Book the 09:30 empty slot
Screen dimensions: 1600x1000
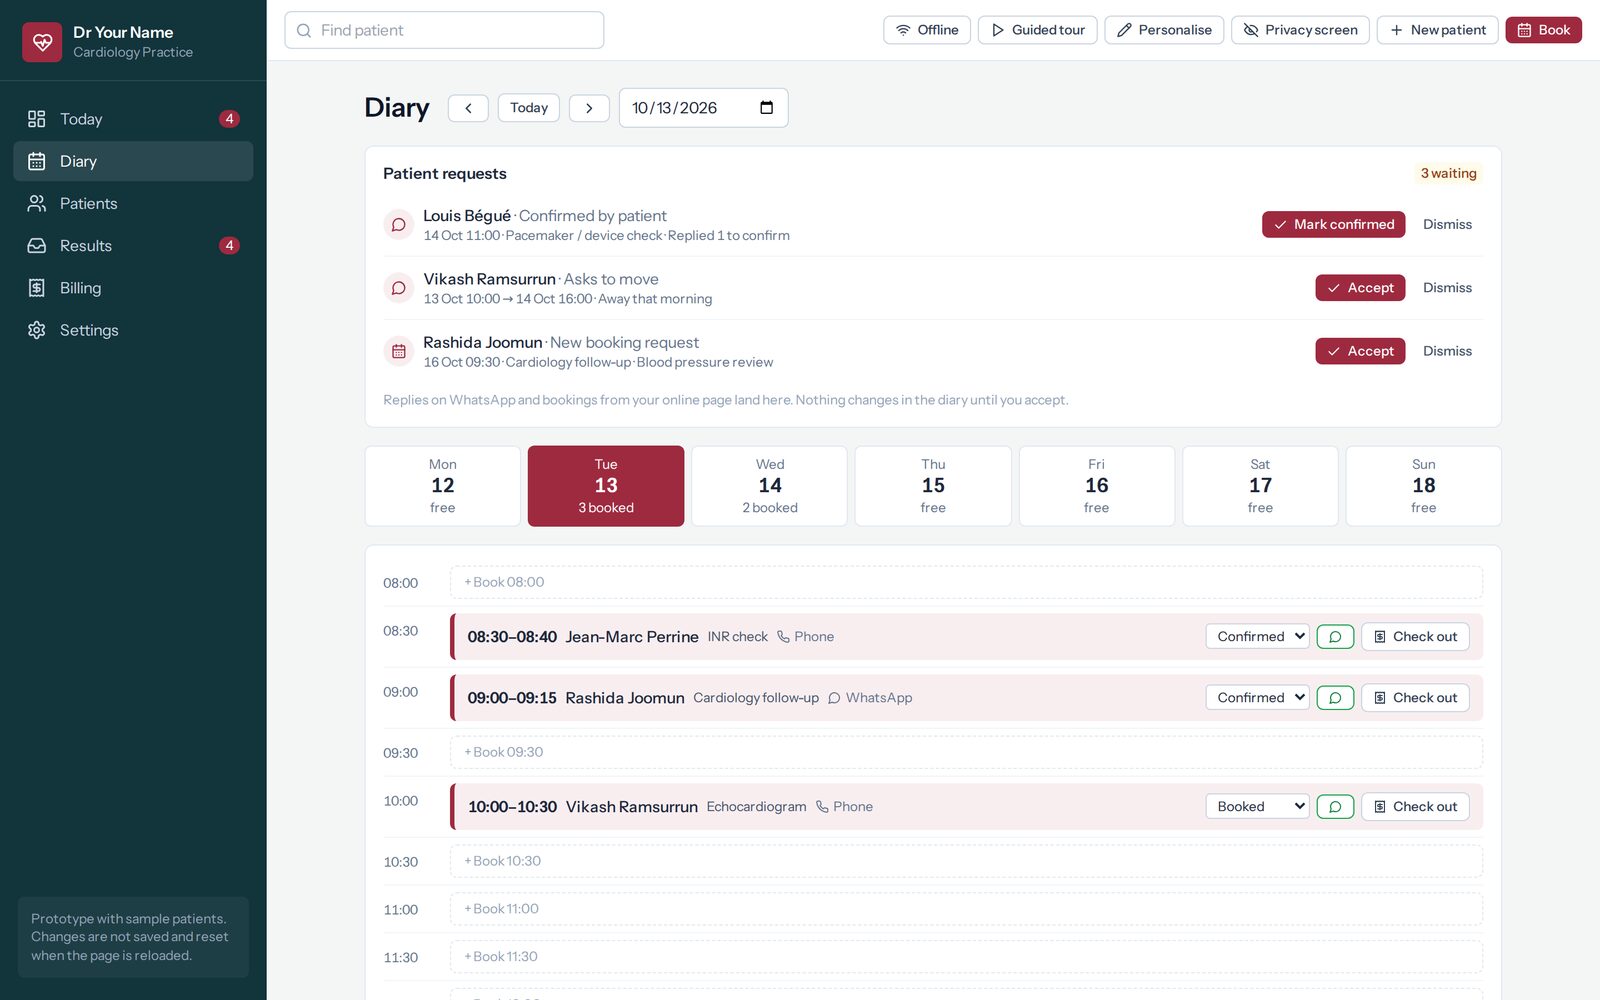click(966, 753)
